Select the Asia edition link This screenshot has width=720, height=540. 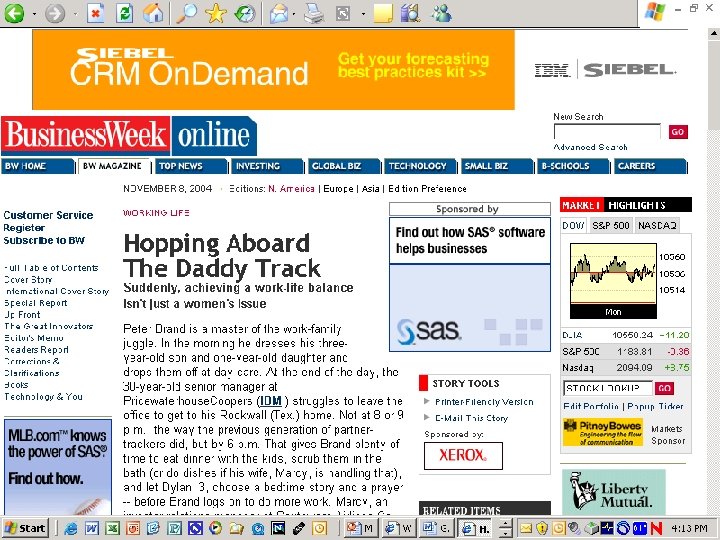(x=371, y=189)
